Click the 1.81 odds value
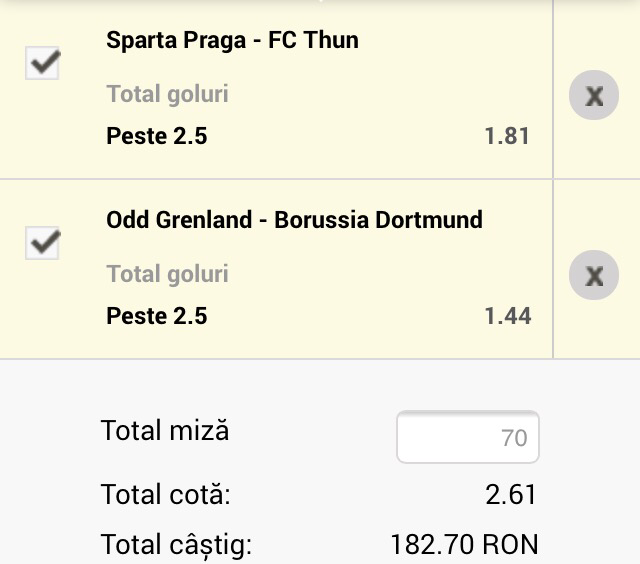 point(507,136)
